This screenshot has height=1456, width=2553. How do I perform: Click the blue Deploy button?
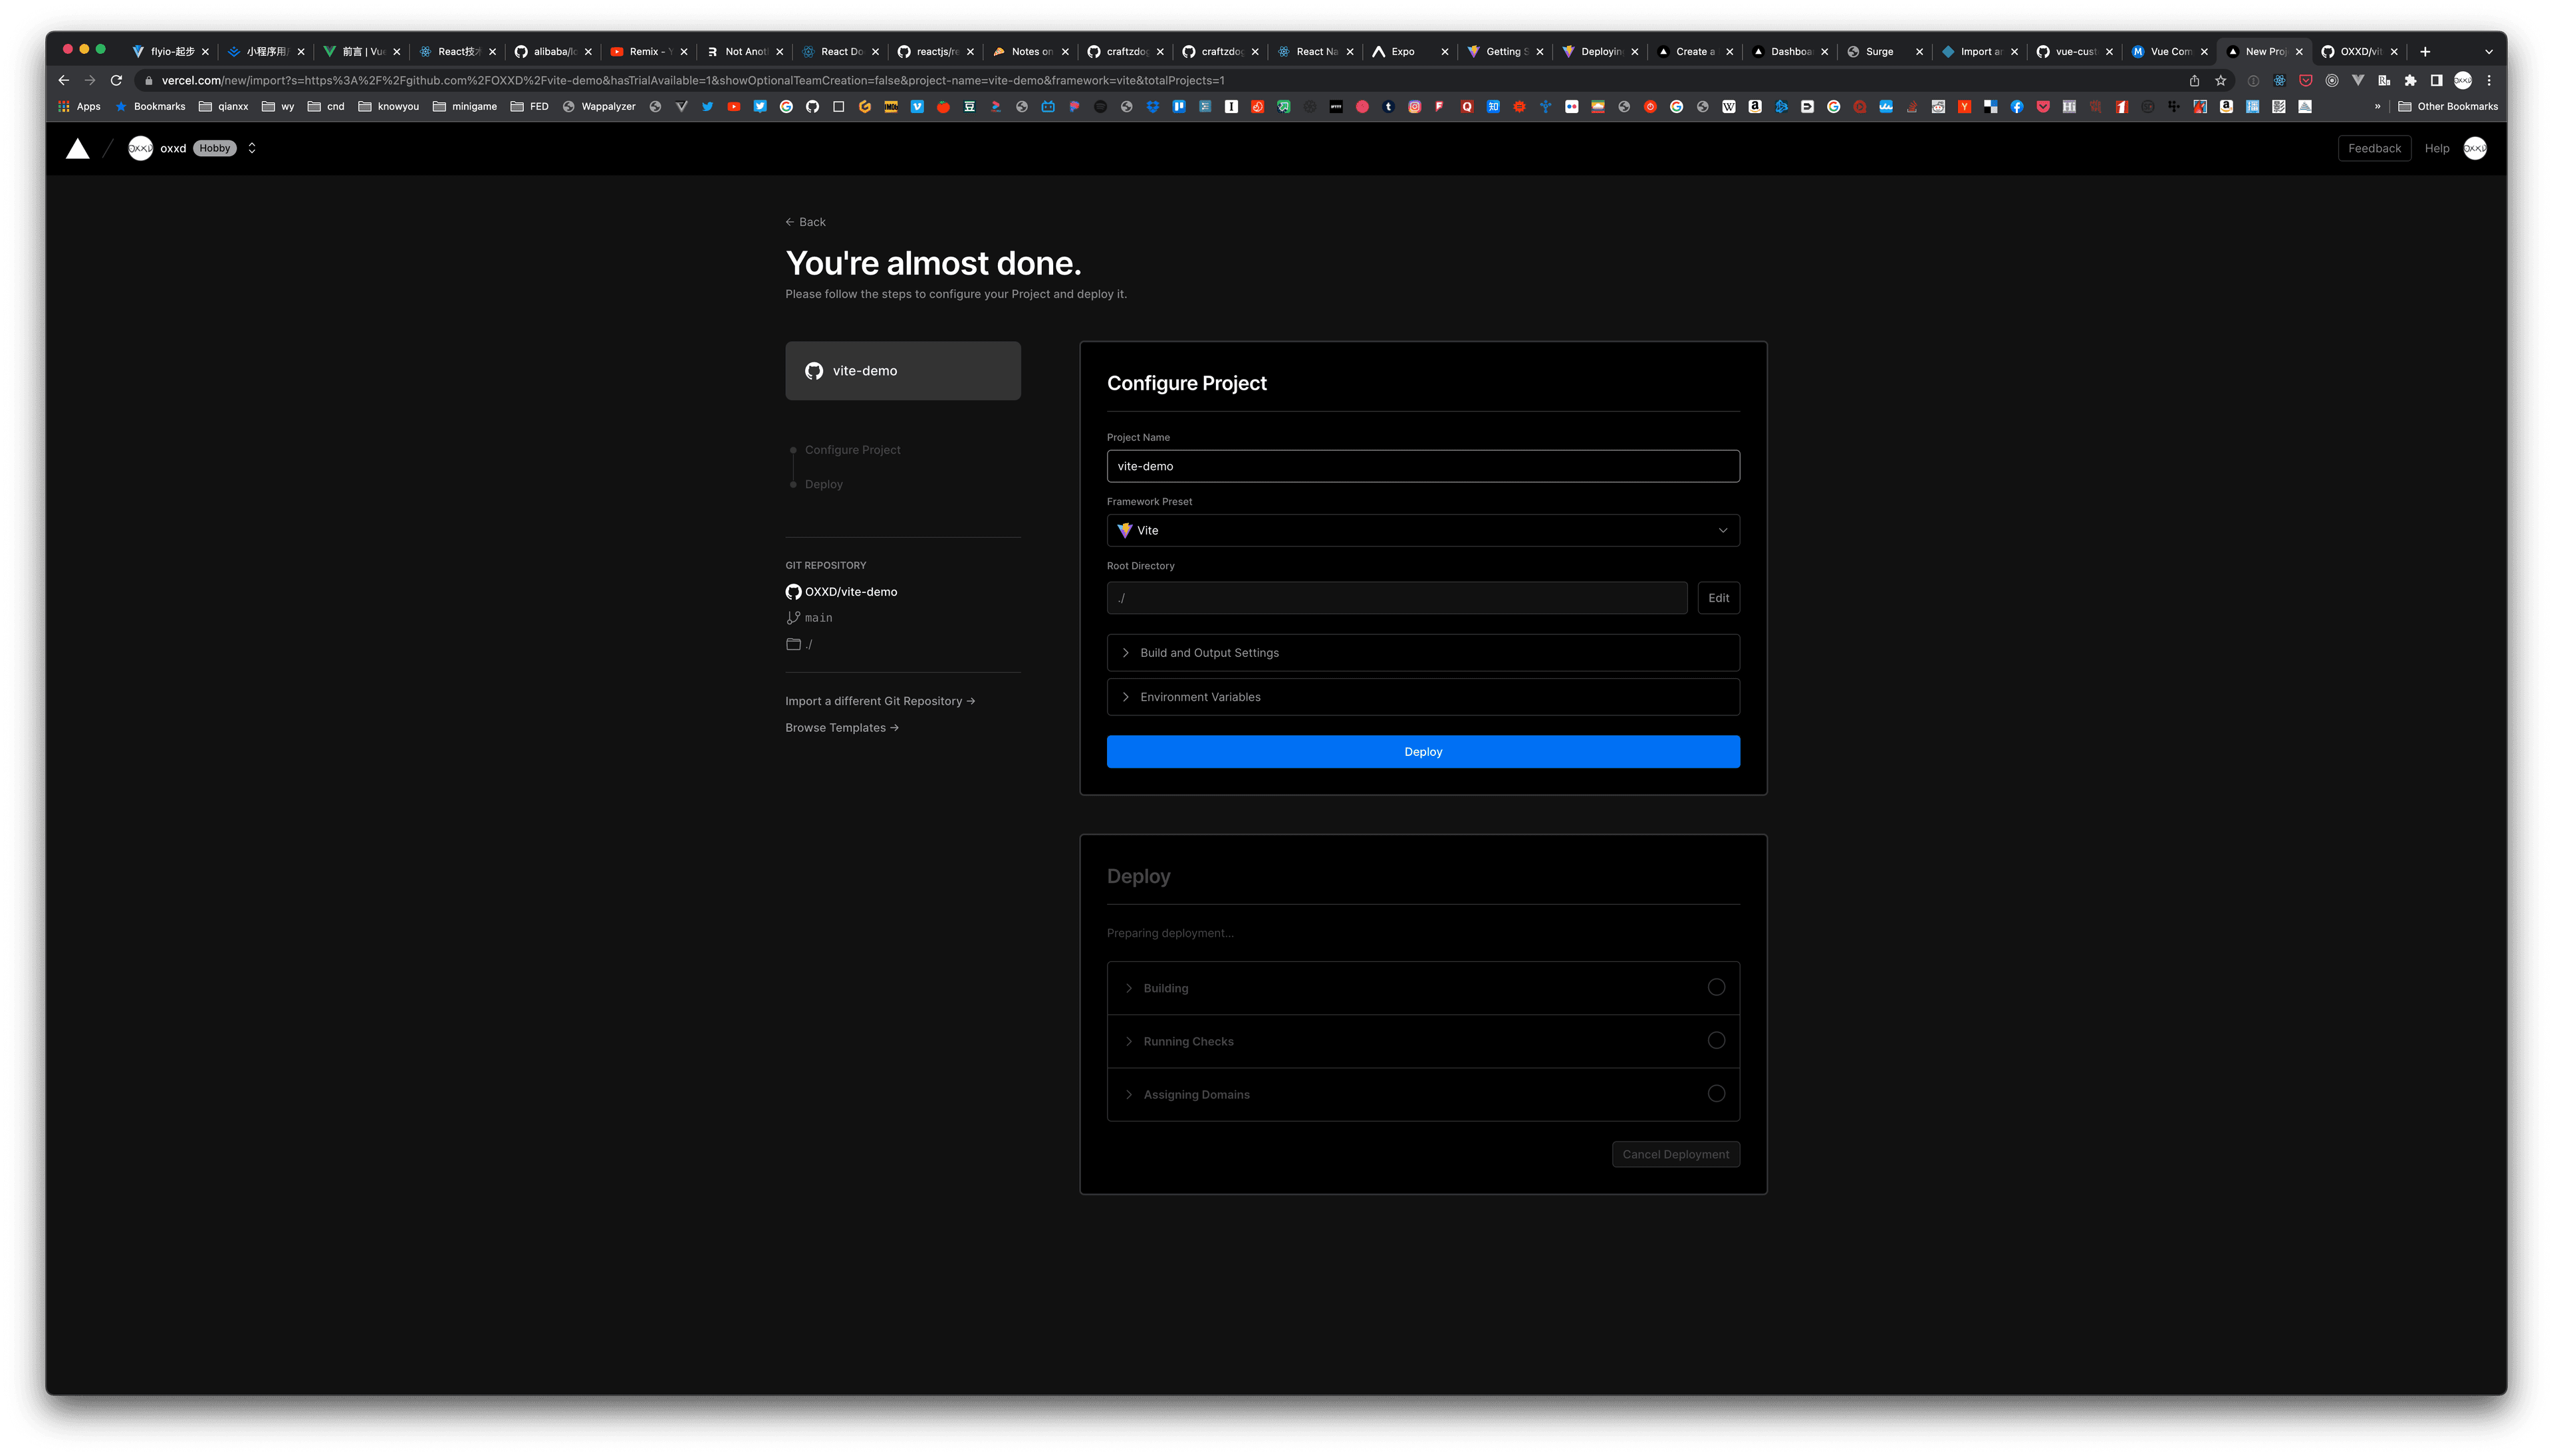(1422, 752)
